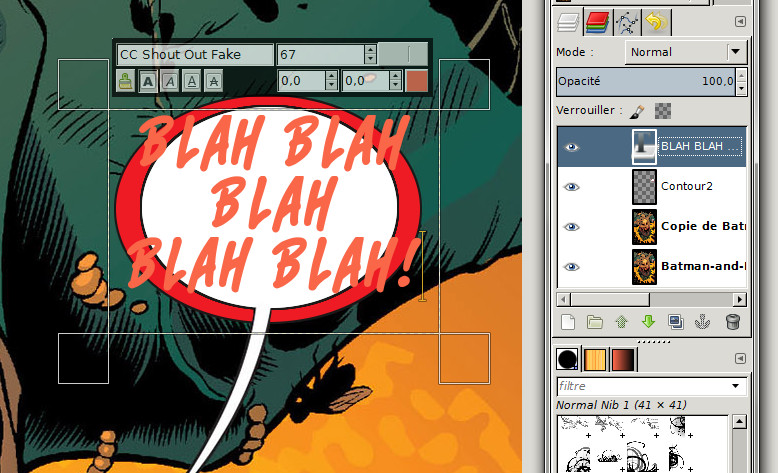Increase baseline offset with up arrow
Image resolution: width=778 pixels, height=473 pixels.
pos(331,76)
